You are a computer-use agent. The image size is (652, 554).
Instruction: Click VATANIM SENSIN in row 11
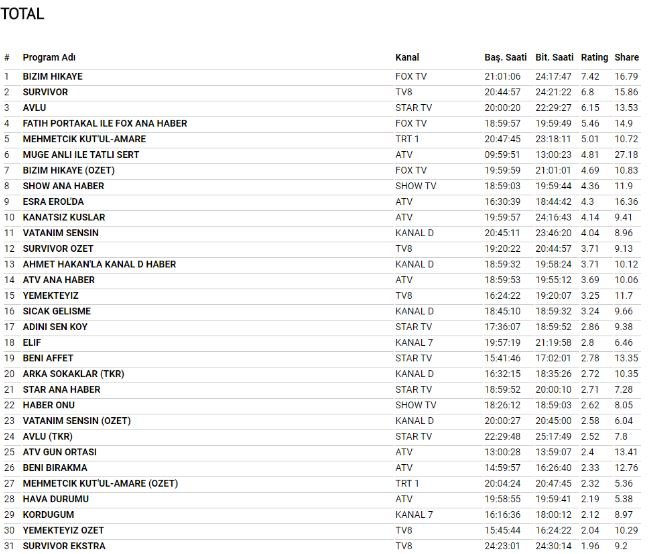pyautogui.click(x=60, y=233)
